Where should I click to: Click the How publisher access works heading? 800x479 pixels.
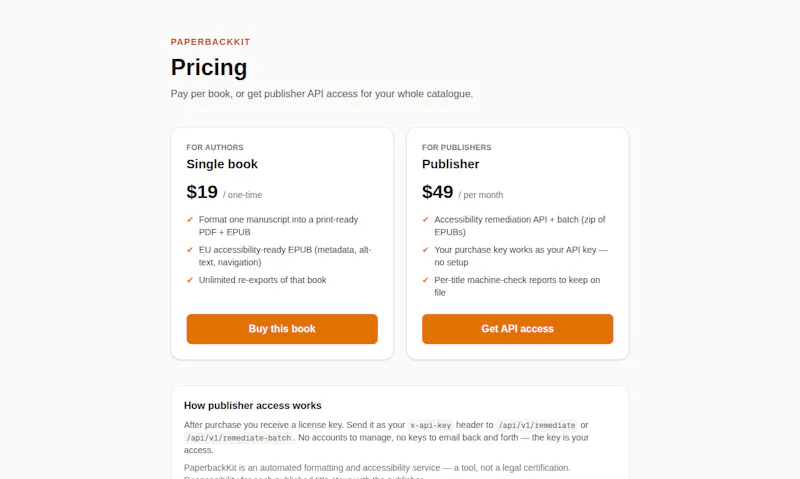[253, 406]
